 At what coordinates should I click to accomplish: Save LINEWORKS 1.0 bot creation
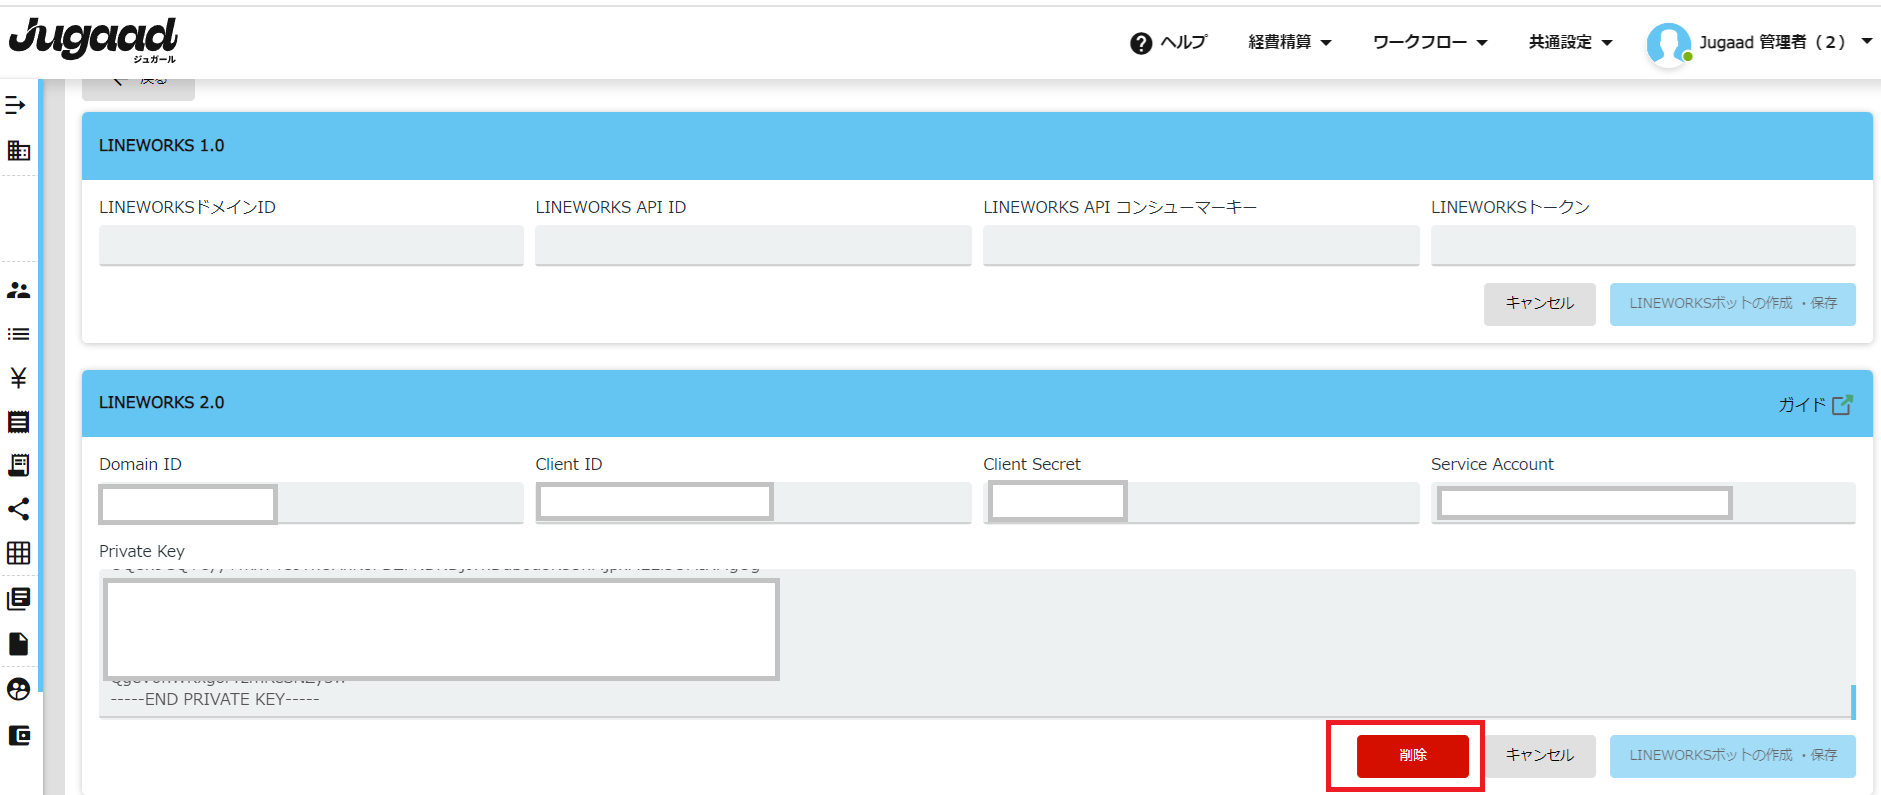click(x=1732, y=304)
